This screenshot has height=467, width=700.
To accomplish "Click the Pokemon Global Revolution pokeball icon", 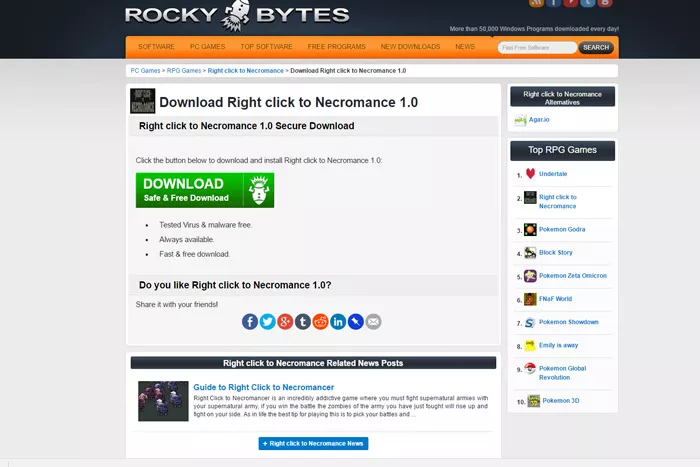I will tap(530, 368).
